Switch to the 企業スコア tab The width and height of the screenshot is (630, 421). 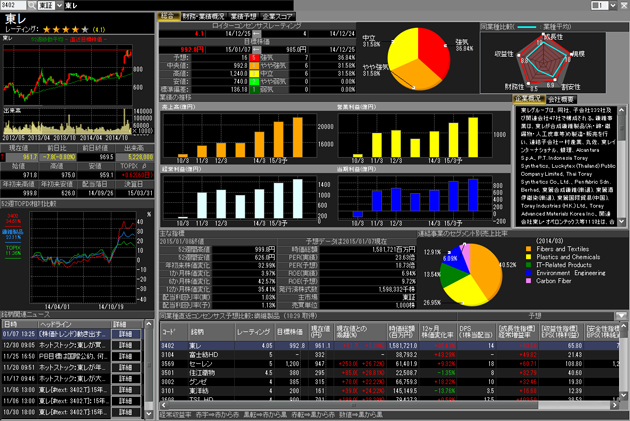[278, 16]
